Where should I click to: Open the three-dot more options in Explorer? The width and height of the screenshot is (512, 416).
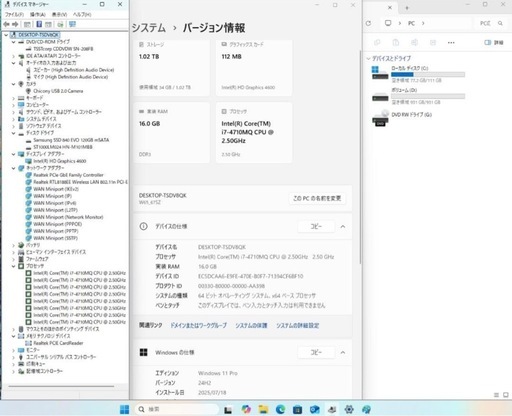point(451,43)
